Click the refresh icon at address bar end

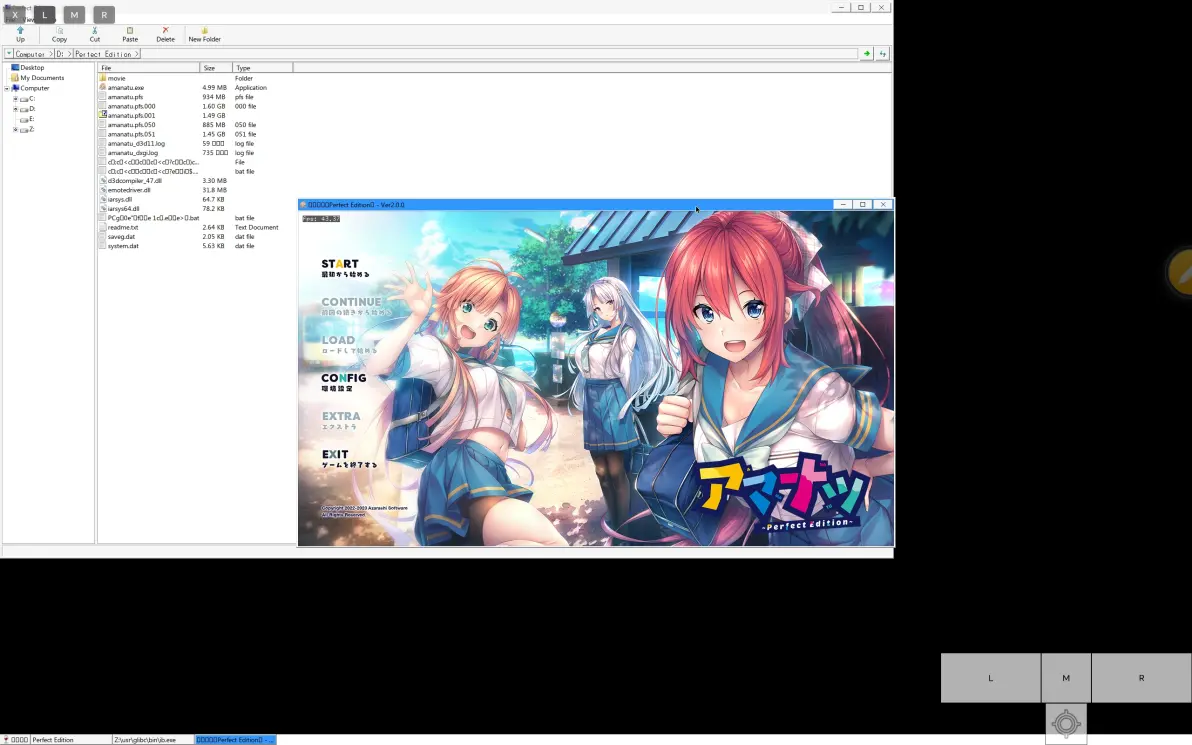883,54
